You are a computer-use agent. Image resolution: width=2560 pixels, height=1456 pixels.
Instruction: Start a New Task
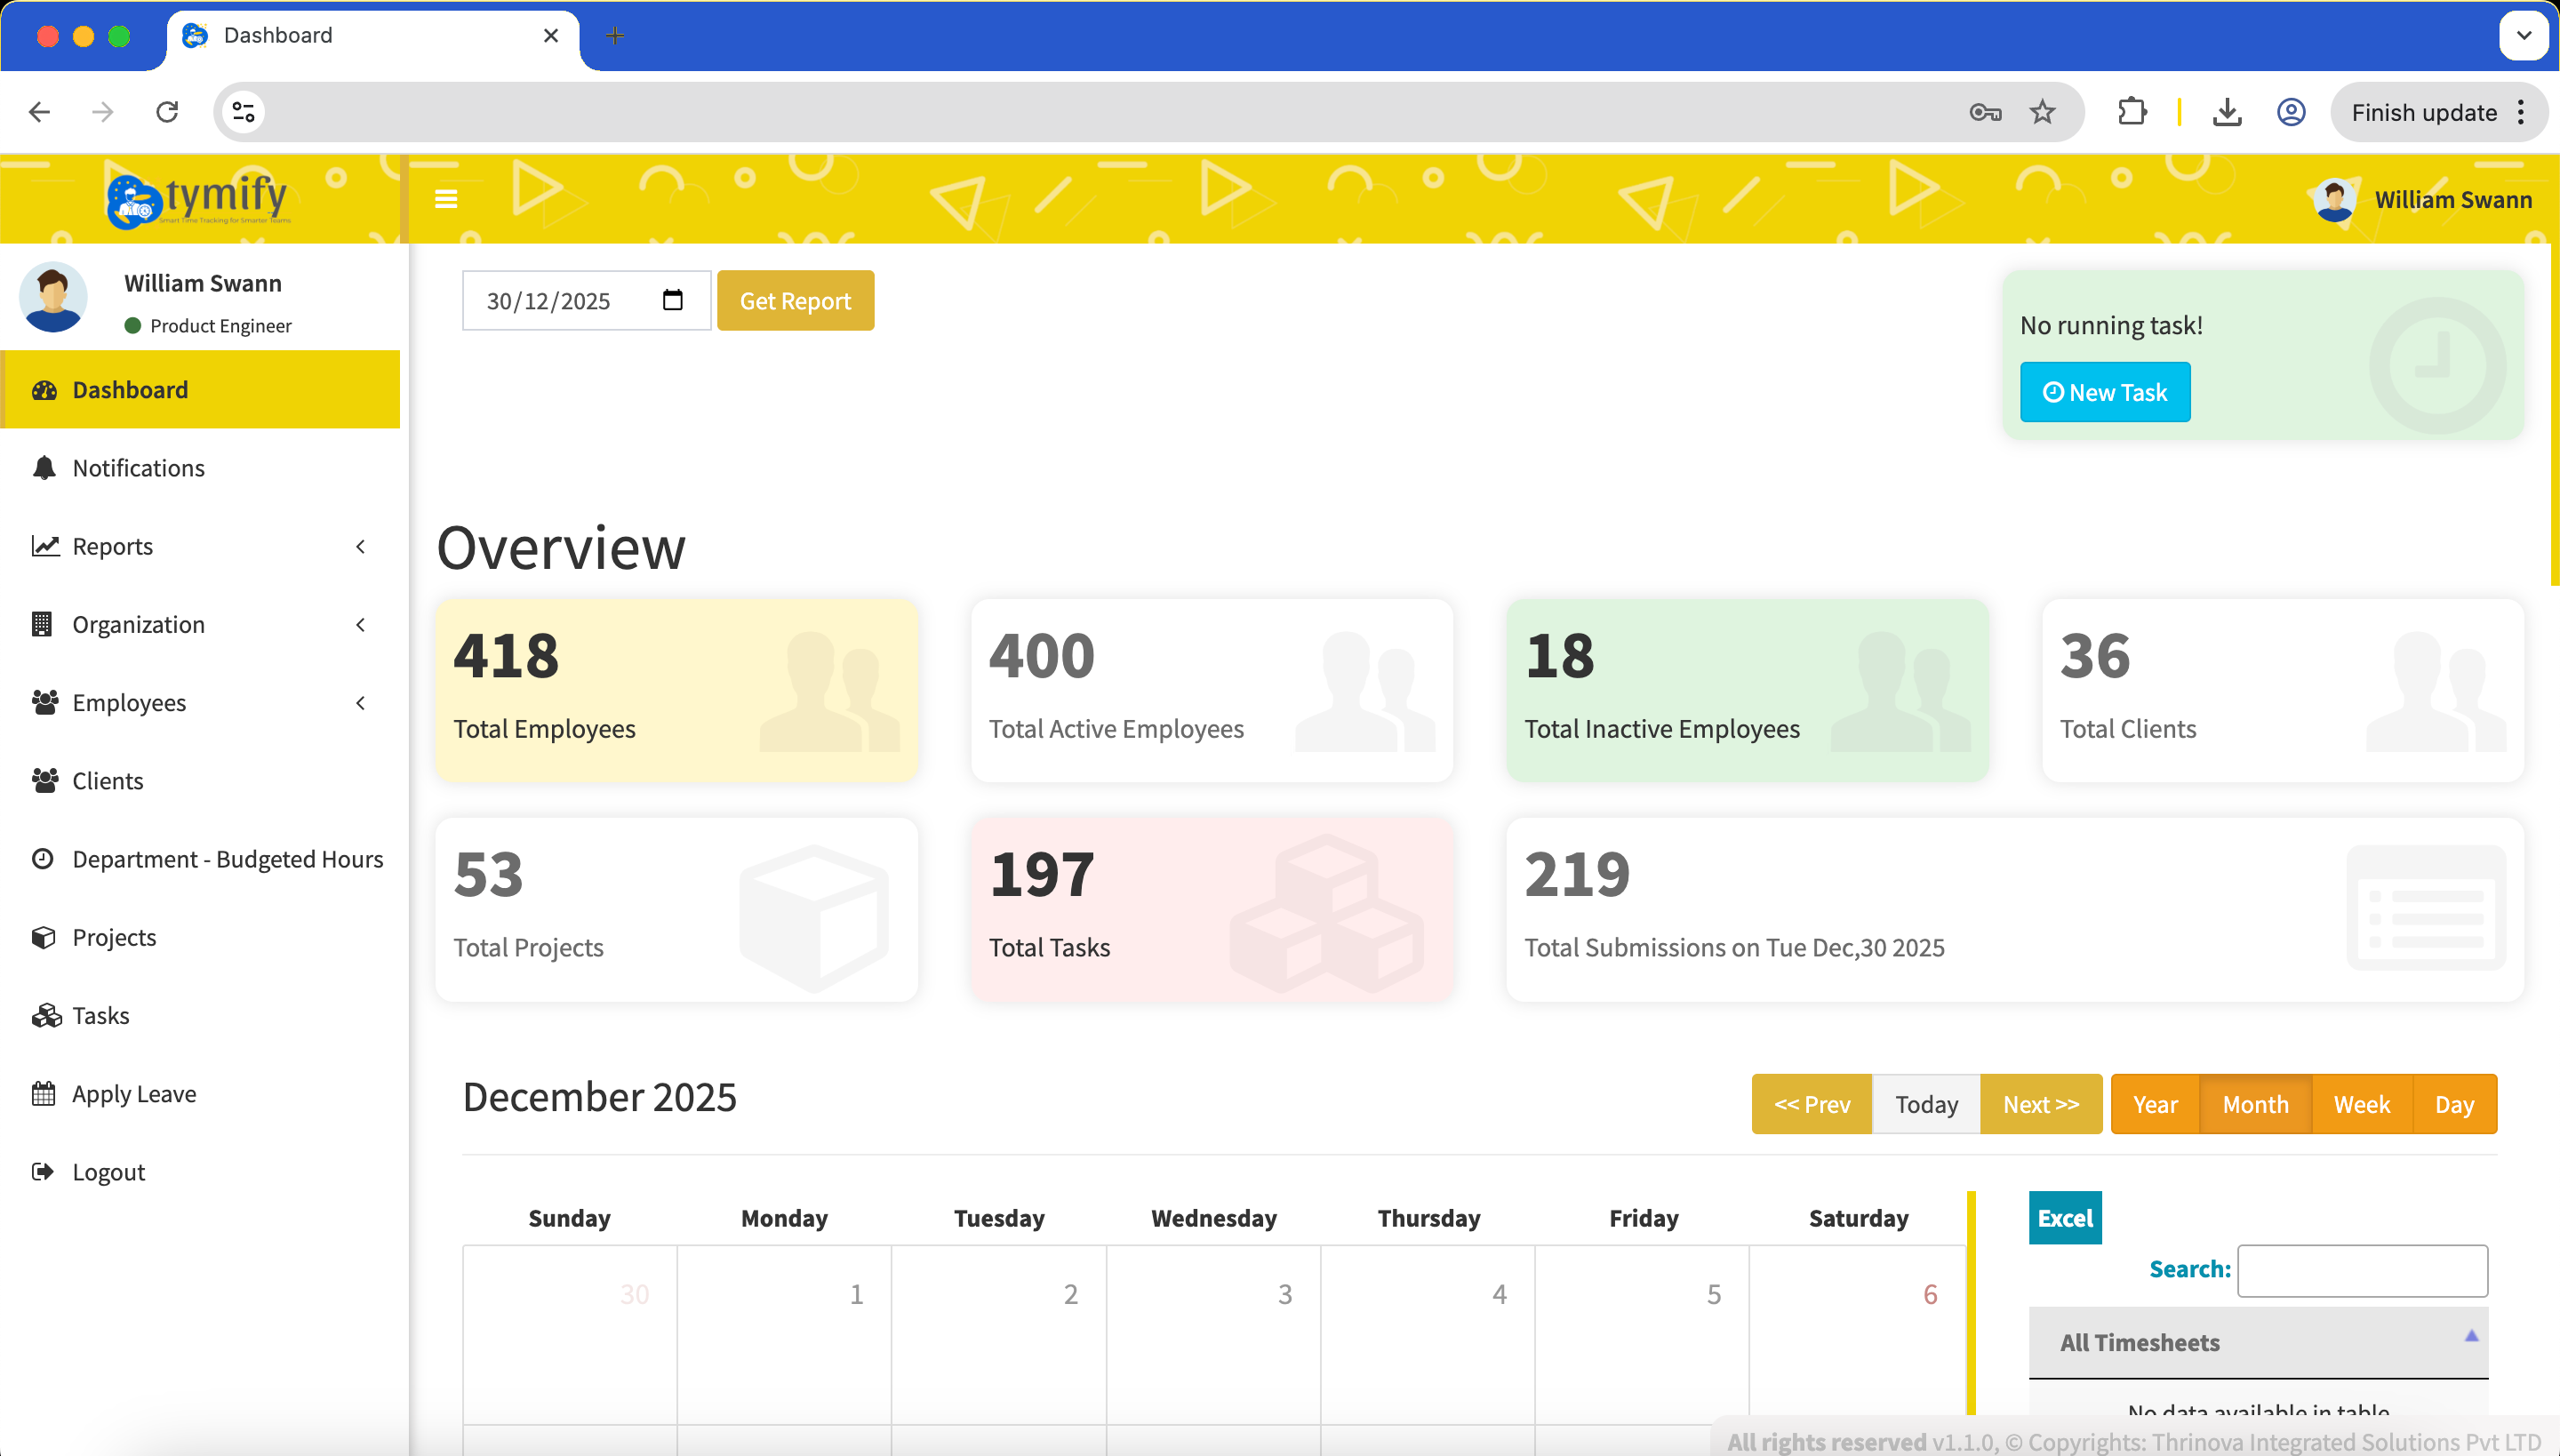click(2104, 392)
